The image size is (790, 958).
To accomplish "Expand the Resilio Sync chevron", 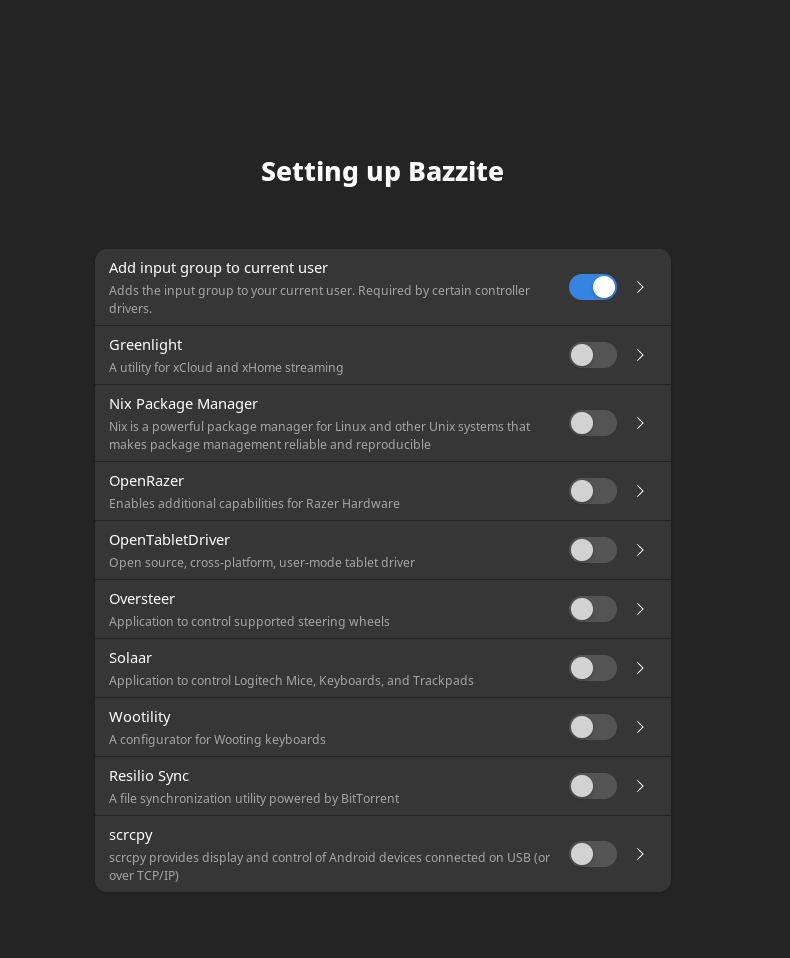I will pyautogui.click(x=641, y=786).
